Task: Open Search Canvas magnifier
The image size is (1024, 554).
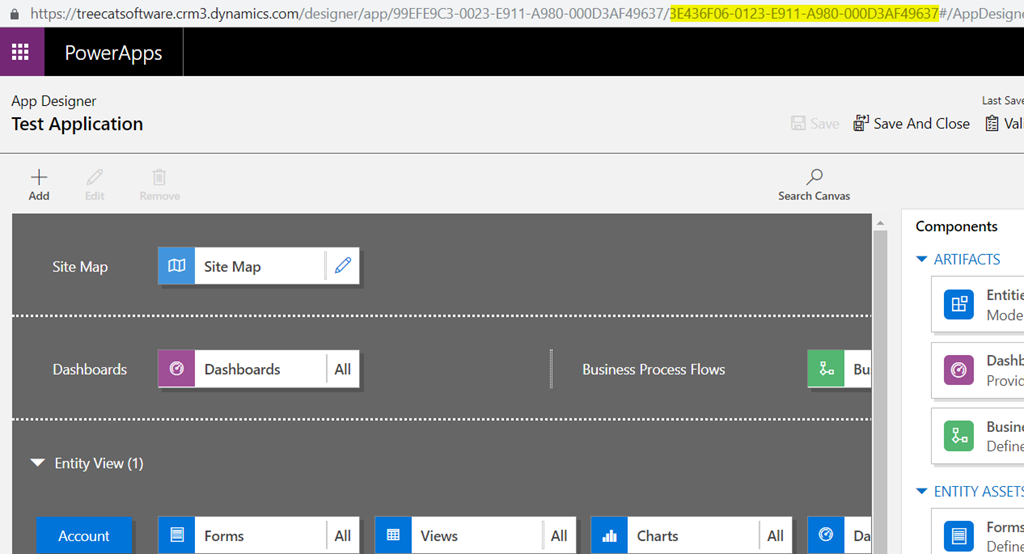Action: click(x=814, y=176)
